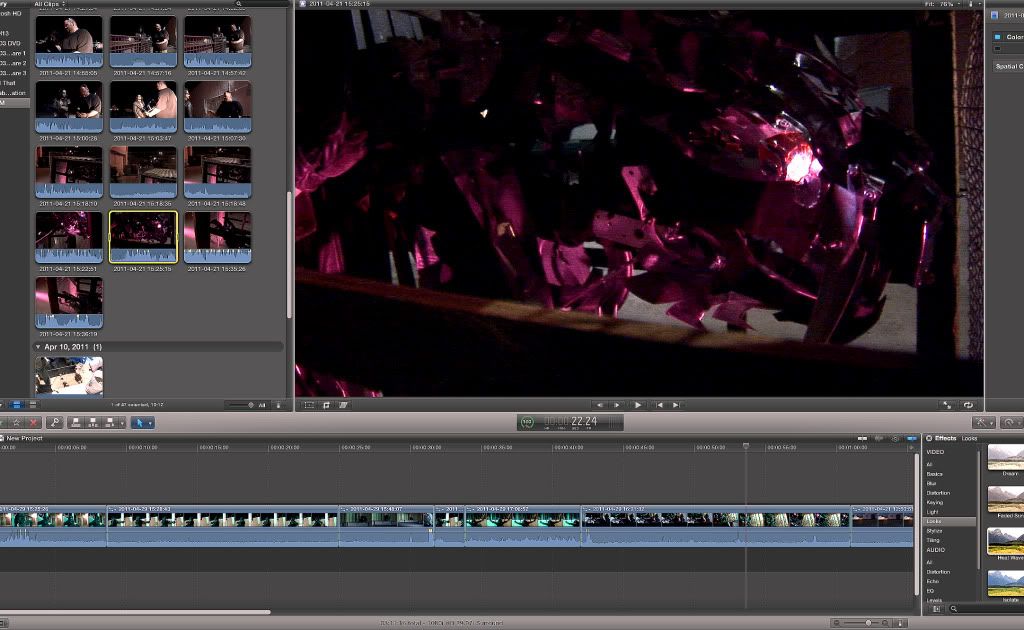Click the timeline playhead marker in ruler
Screen dimensions: 1024x630
[x=746, y=446]
